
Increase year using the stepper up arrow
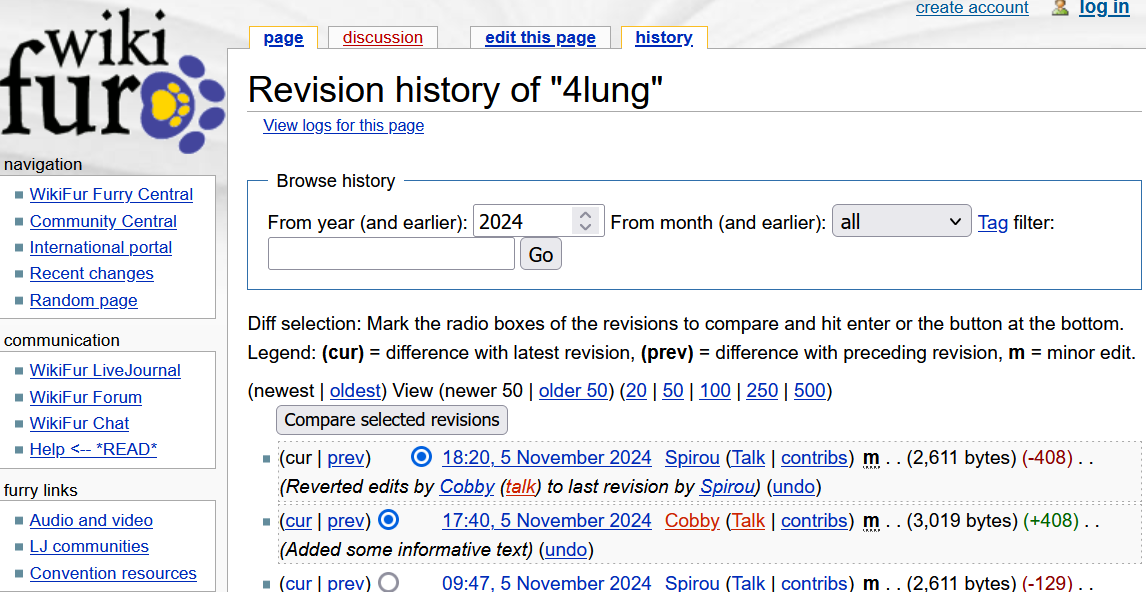(x=586, y=214)
